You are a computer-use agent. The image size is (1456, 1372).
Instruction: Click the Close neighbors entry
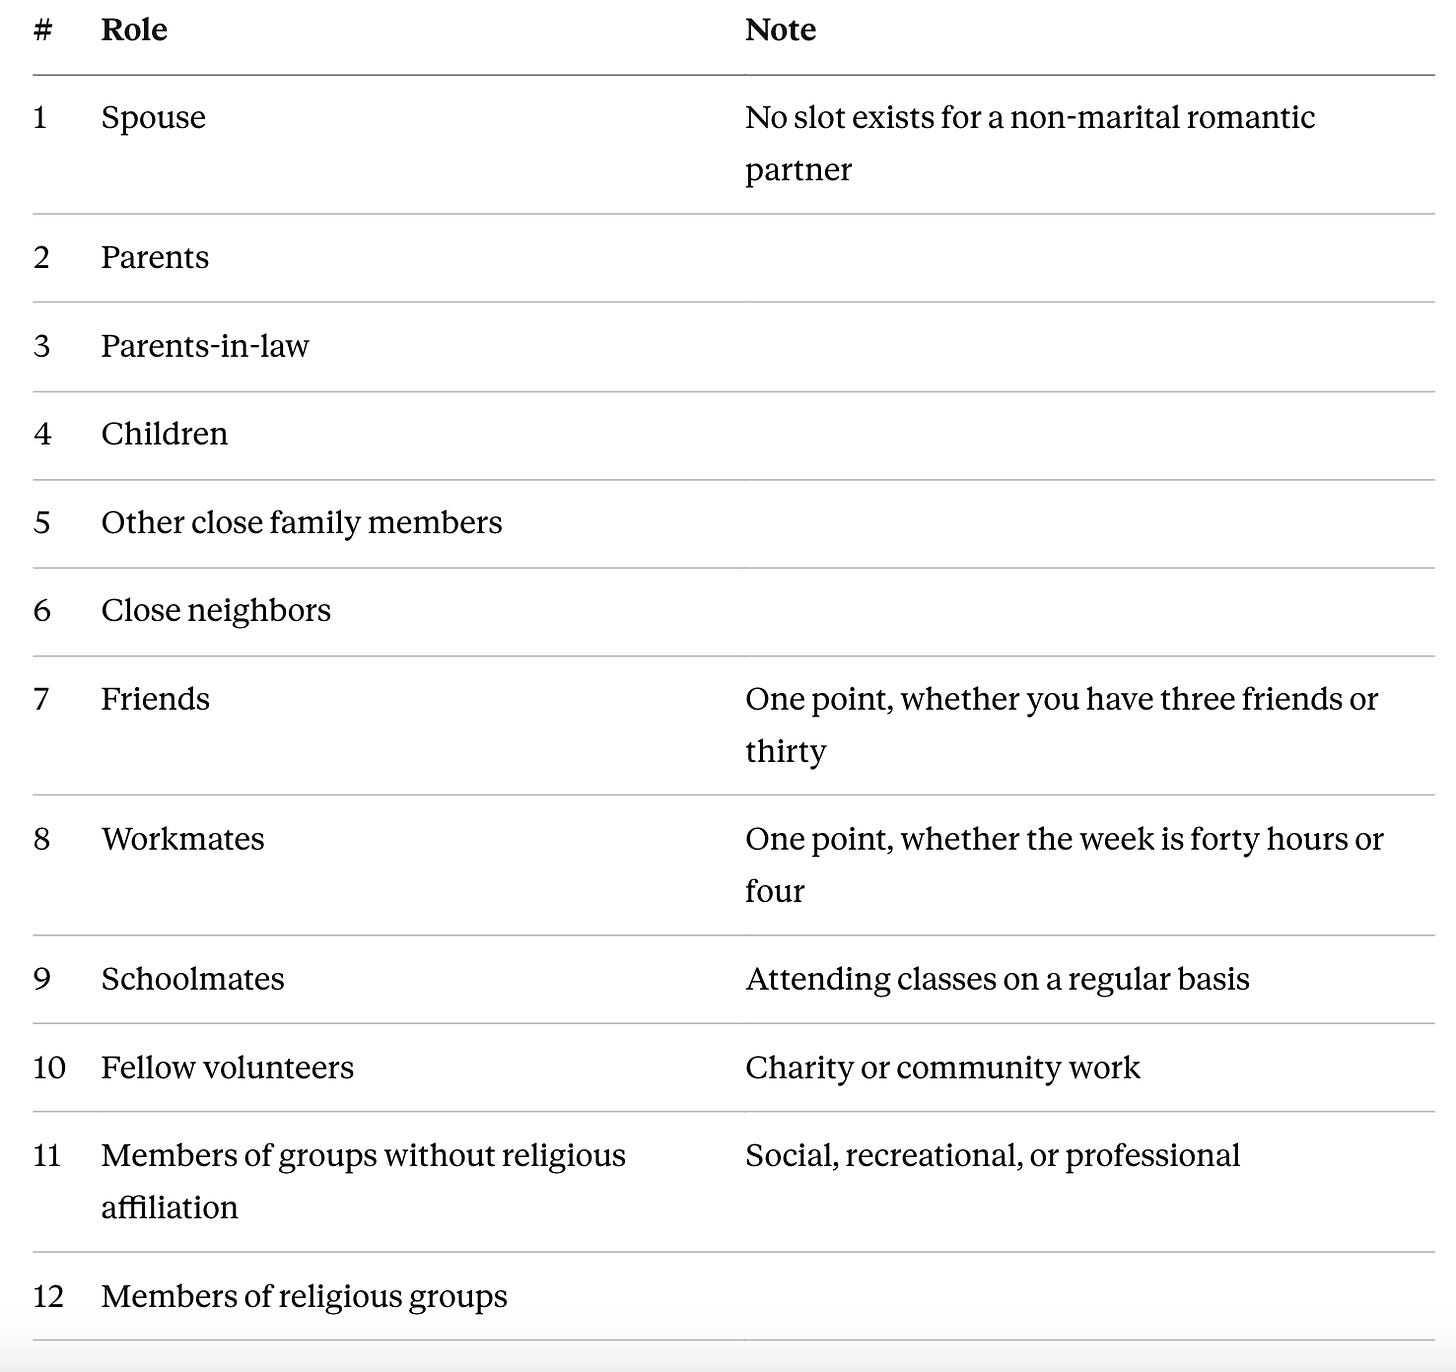[x=216, y=611]
